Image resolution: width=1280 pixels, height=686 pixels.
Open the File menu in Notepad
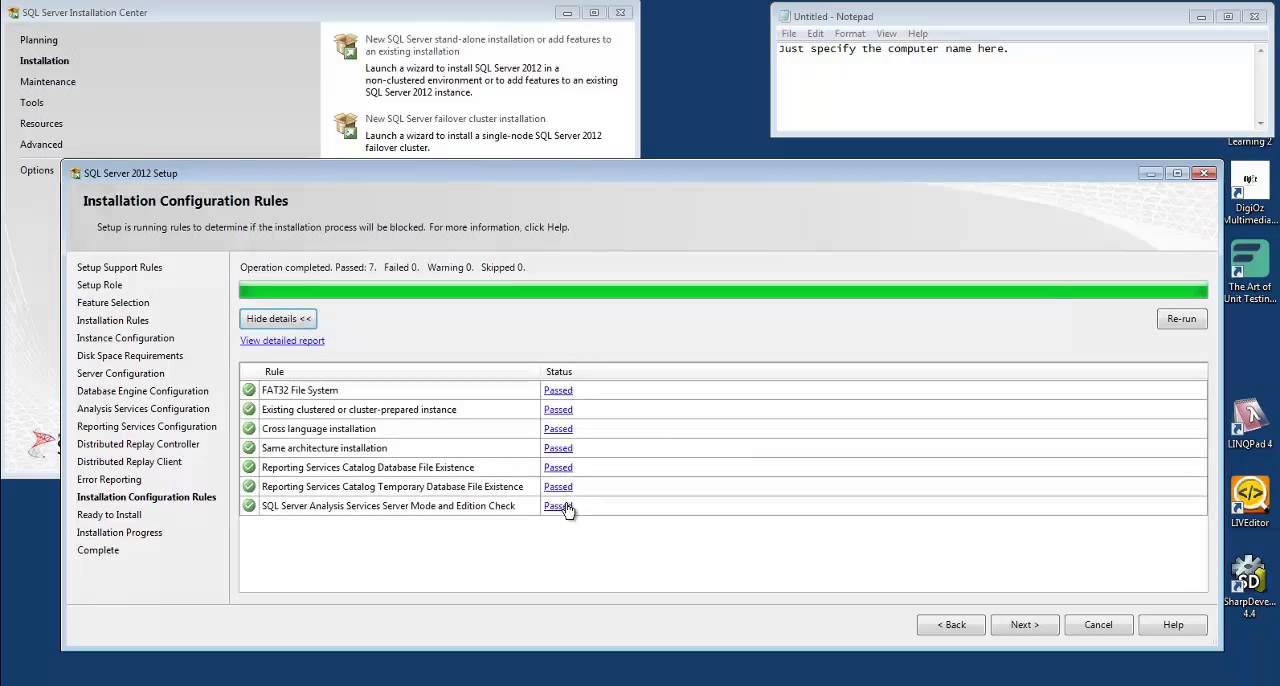pos(789,34)
